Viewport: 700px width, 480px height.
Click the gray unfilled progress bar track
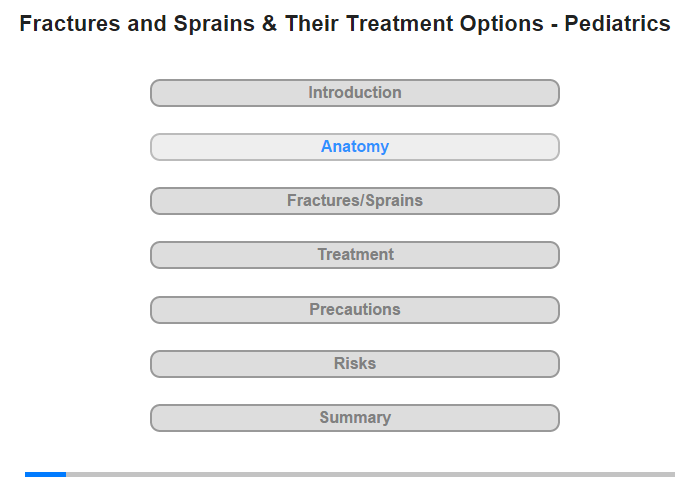pyautogui.click(x=371, y=474)
